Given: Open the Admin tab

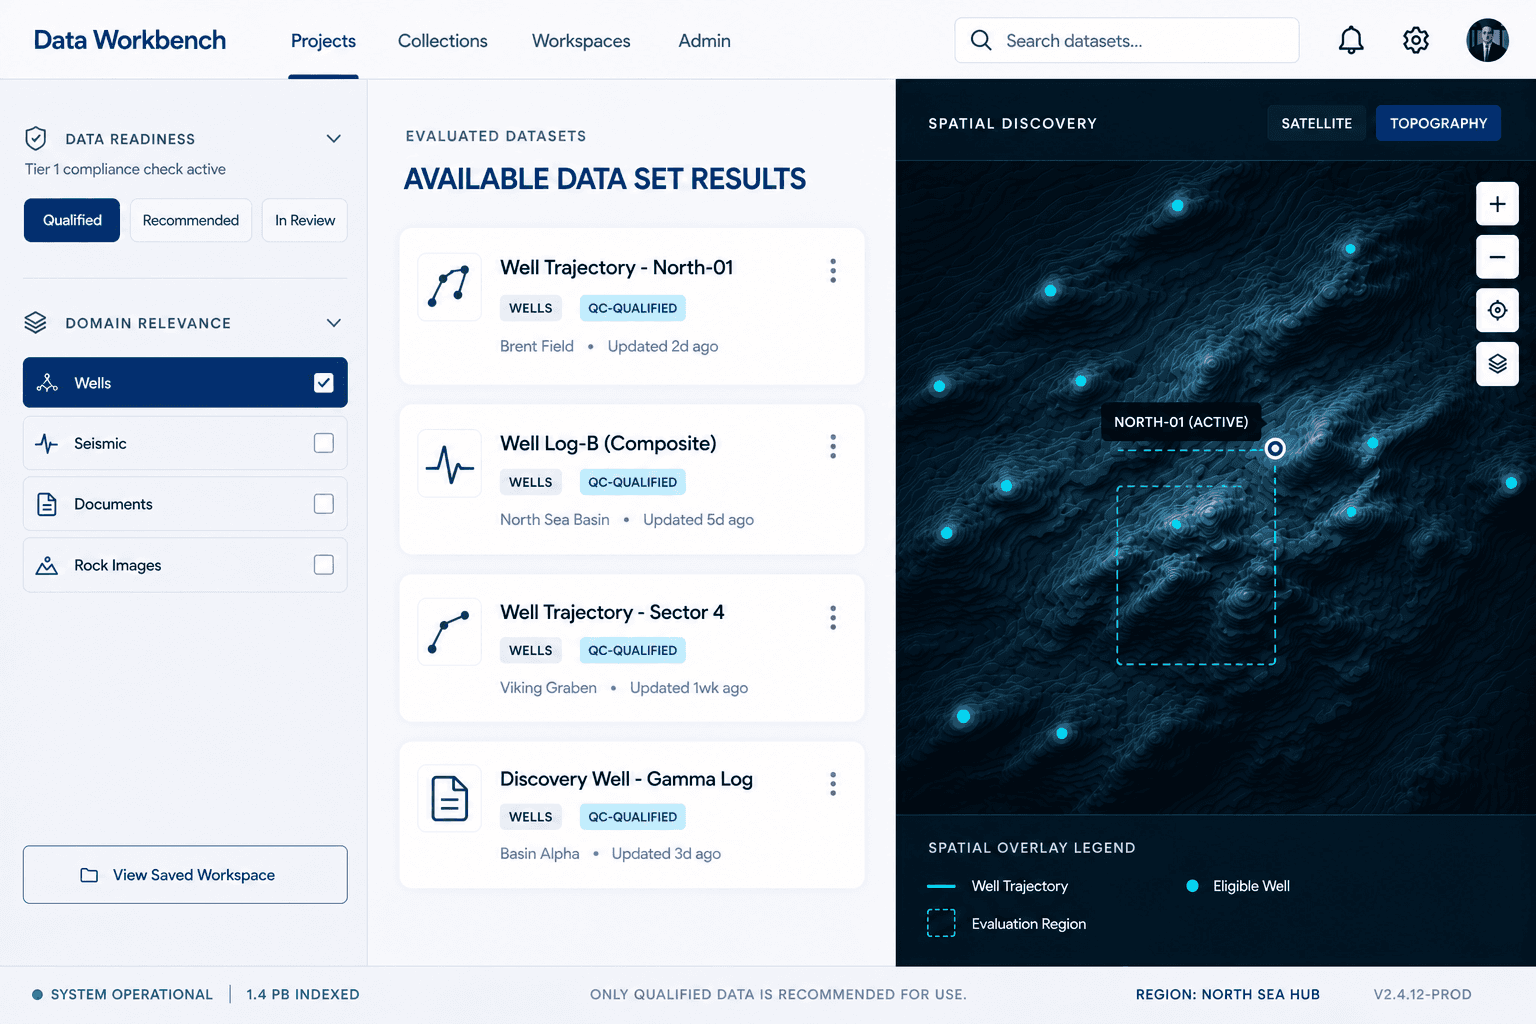Looking at the screenshot, I should 705,41.
